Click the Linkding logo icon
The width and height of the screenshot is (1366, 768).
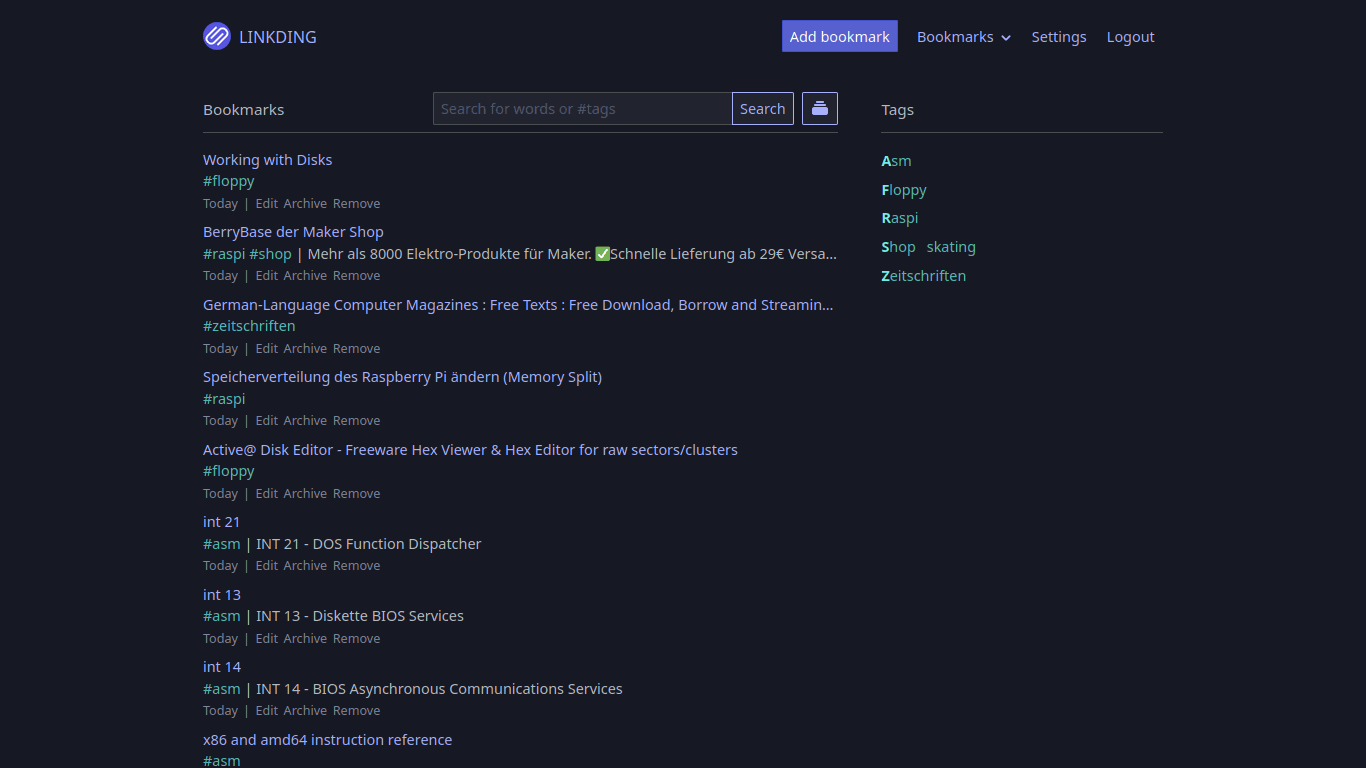pyautogui.click(x=217, y=37)
